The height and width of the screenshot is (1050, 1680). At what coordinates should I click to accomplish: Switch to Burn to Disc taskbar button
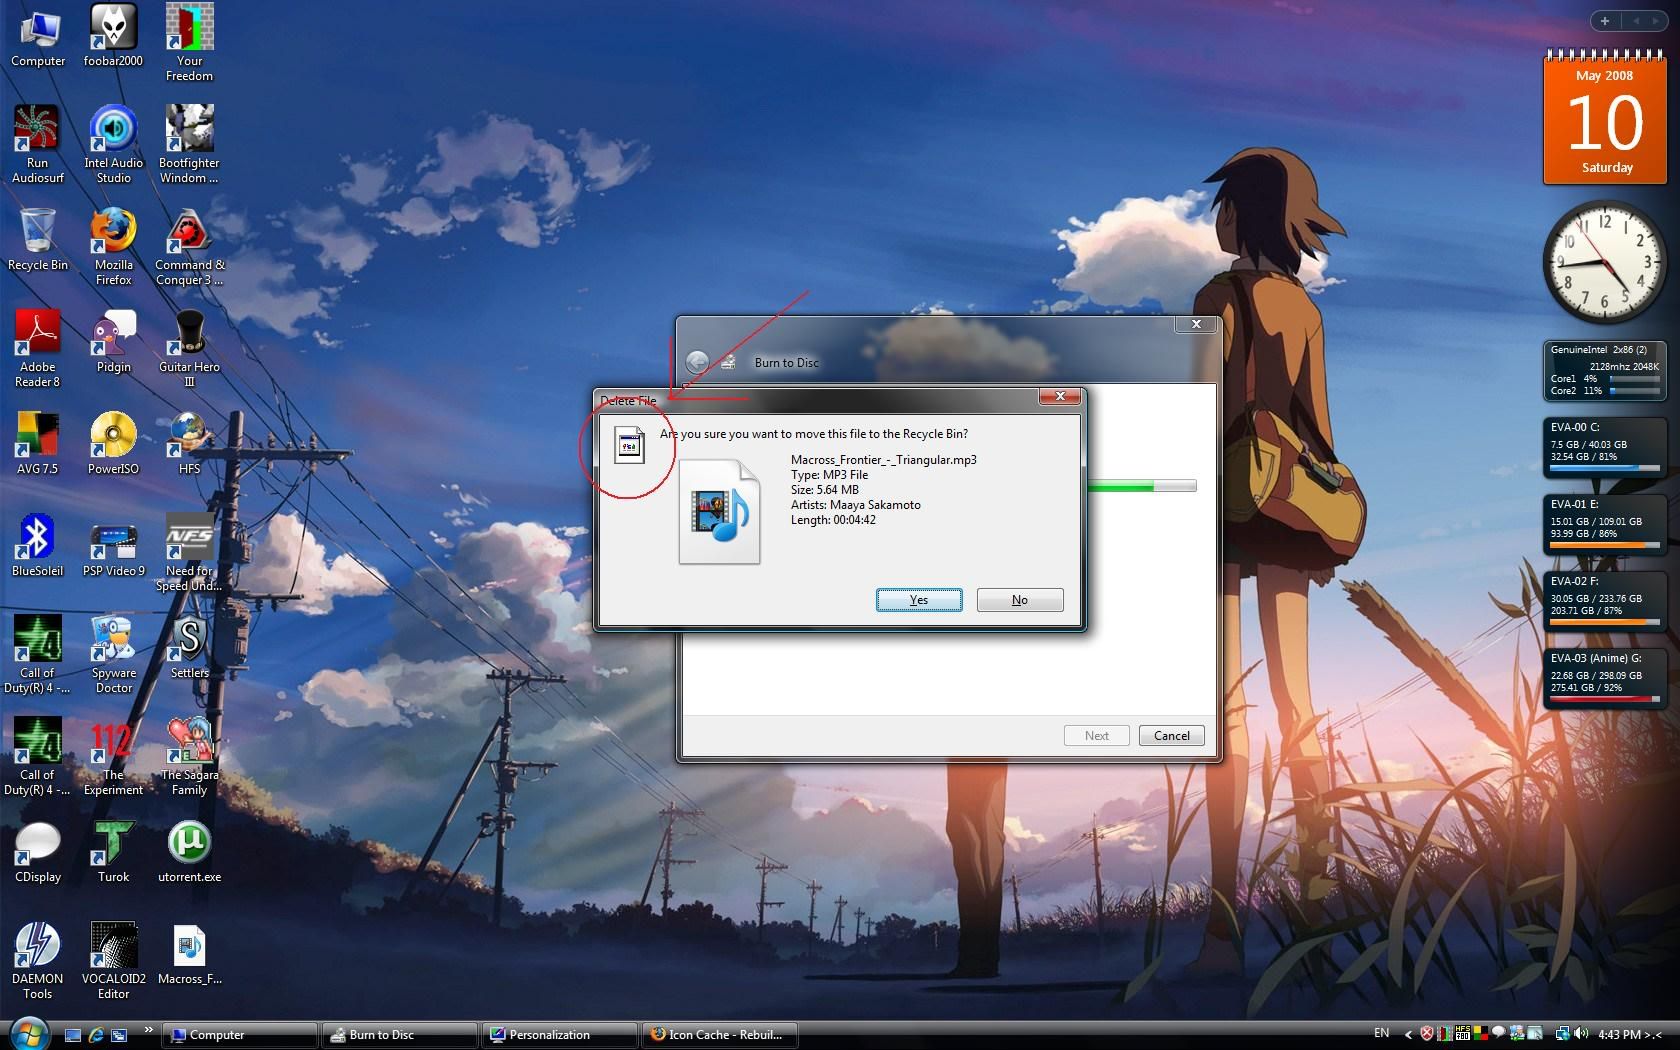399,1035
